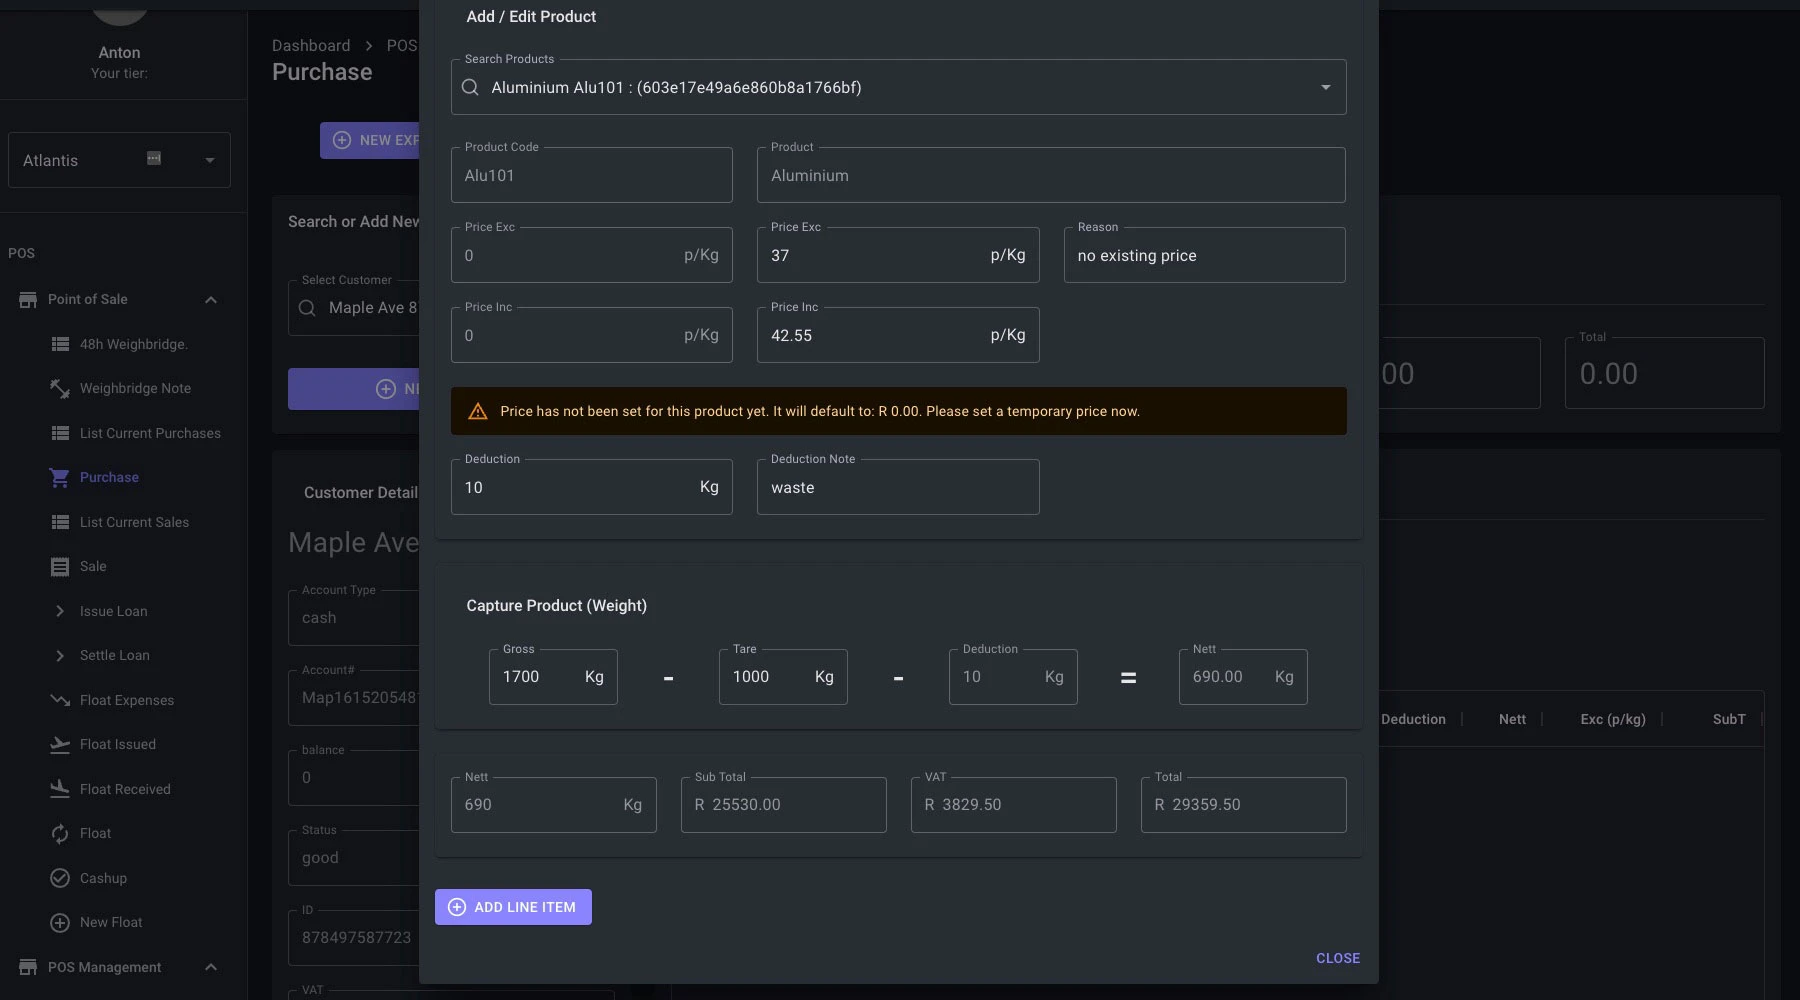The image size is (1800, 1000).
Task: Collapse the POS Management section
Action: [211, 967]
